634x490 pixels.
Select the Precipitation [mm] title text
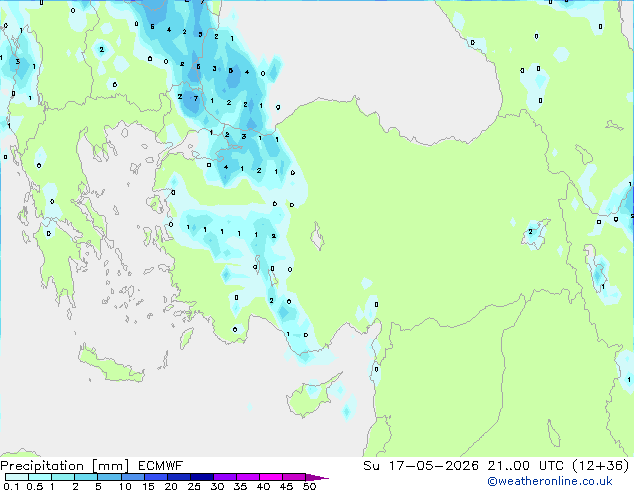click(x=64, y=466)
